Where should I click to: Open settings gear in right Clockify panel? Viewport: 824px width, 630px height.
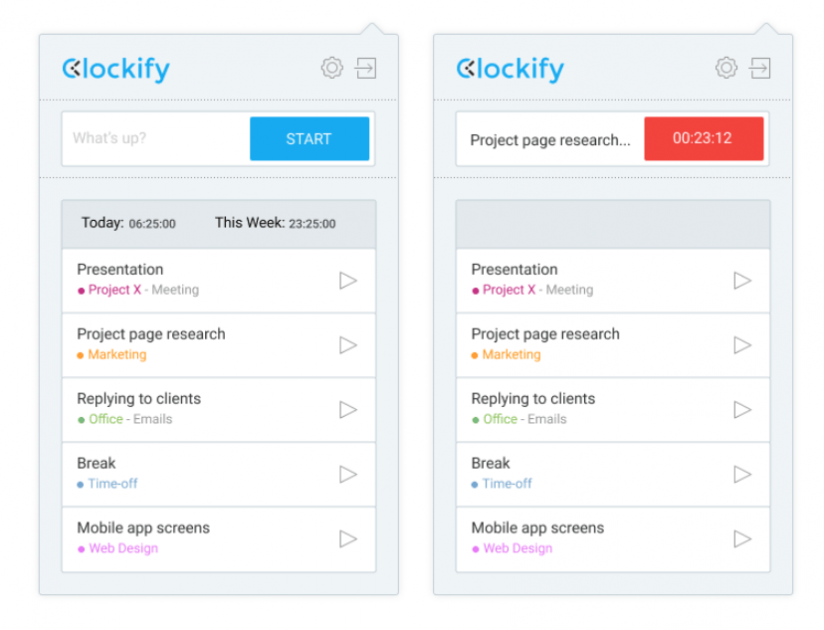pos(726,68)
